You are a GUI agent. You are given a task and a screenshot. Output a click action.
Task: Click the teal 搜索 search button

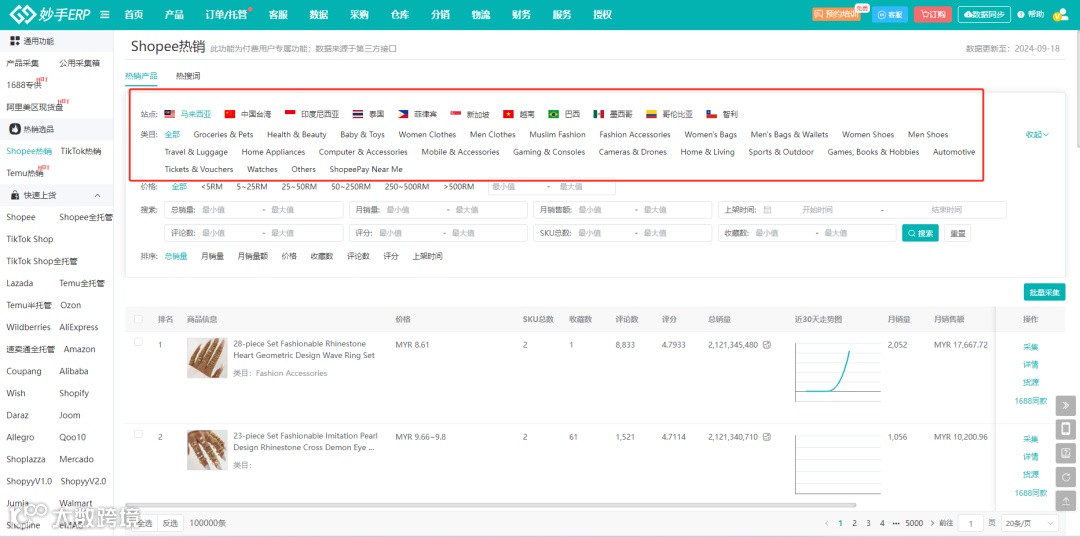(x=920, y=233)
